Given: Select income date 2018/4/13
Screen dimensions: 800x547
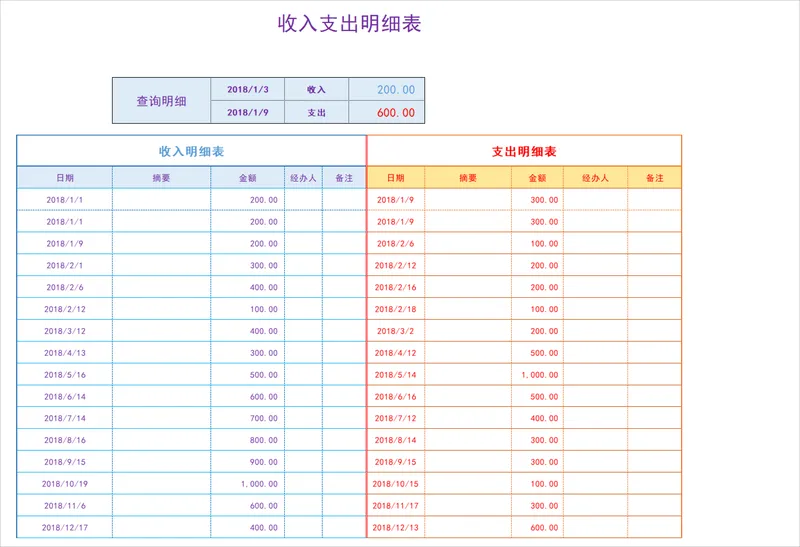Looking at the screenshot, I should (x=65, y=353).
